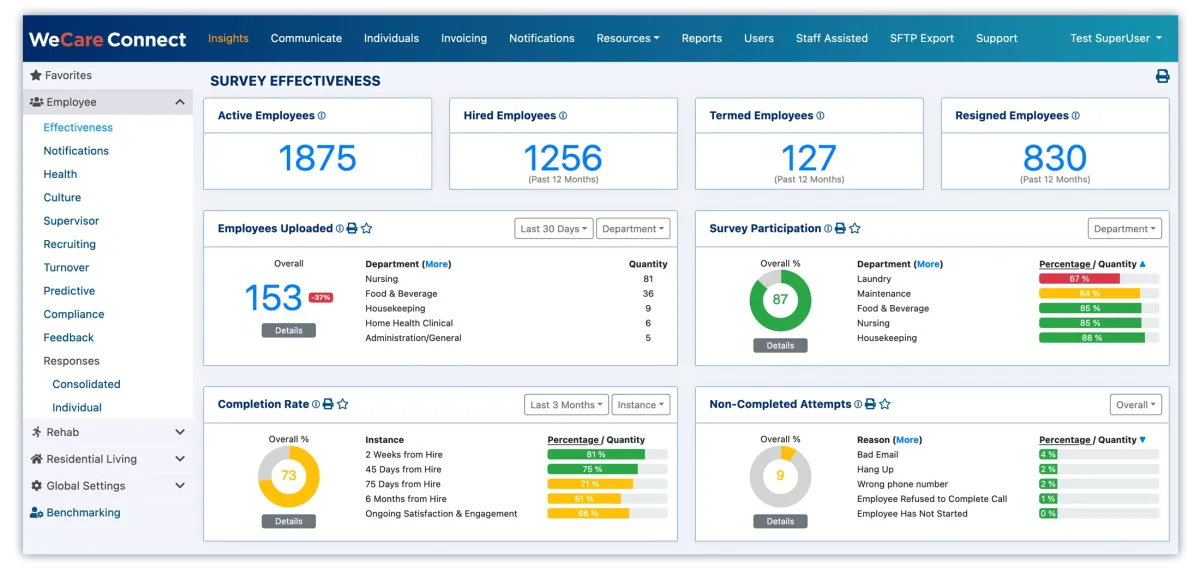
Task: Click info icon beside Resigned Employees
Action: pos(1076,116)
